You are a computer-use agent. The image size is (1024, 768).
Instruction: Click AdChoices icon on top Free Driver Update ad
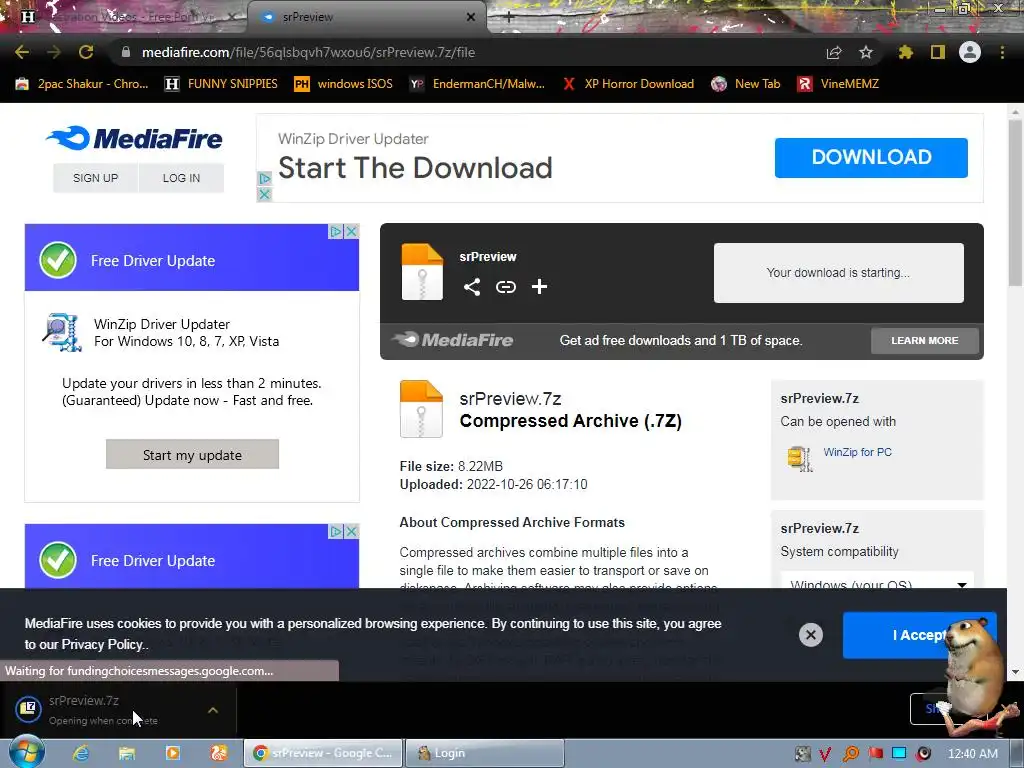pos(336,231)
